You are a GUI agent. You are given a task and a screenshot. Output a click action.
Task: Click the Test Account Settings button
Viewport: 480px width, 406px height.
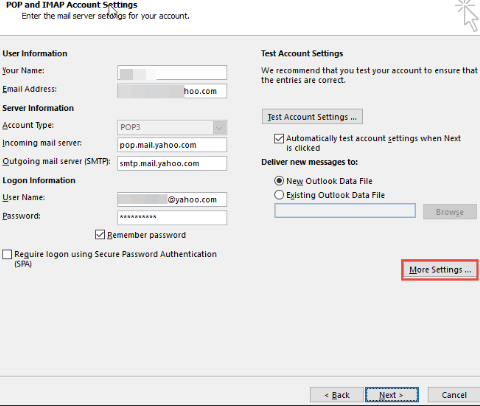click(312, 117)
